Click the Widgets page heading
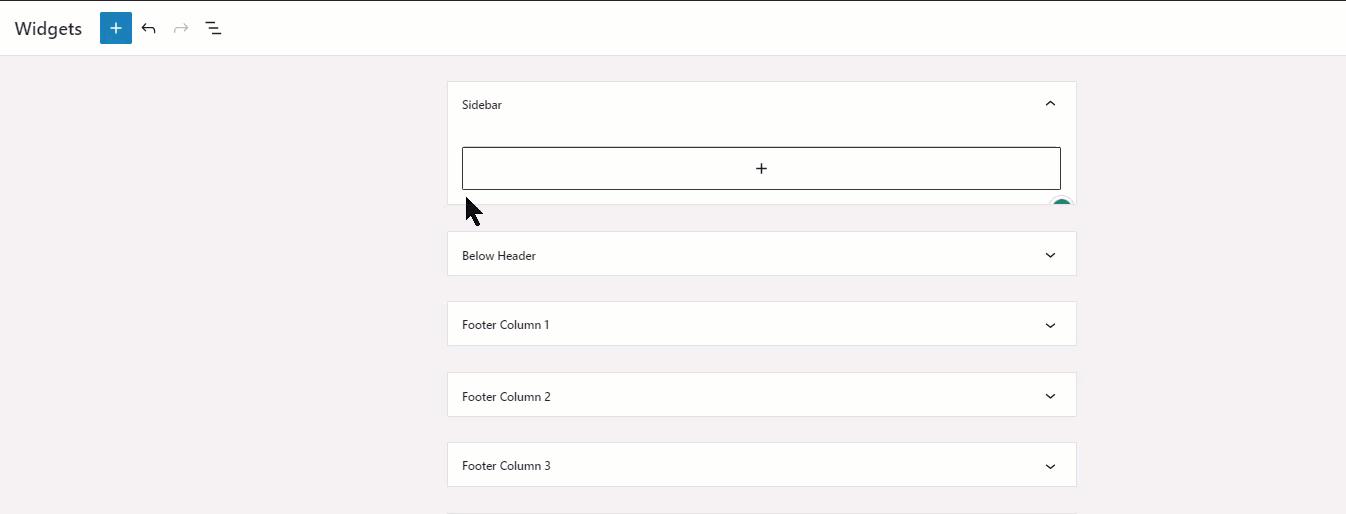The width and height of the screenshot is (1346, 514). pos(48,29)
